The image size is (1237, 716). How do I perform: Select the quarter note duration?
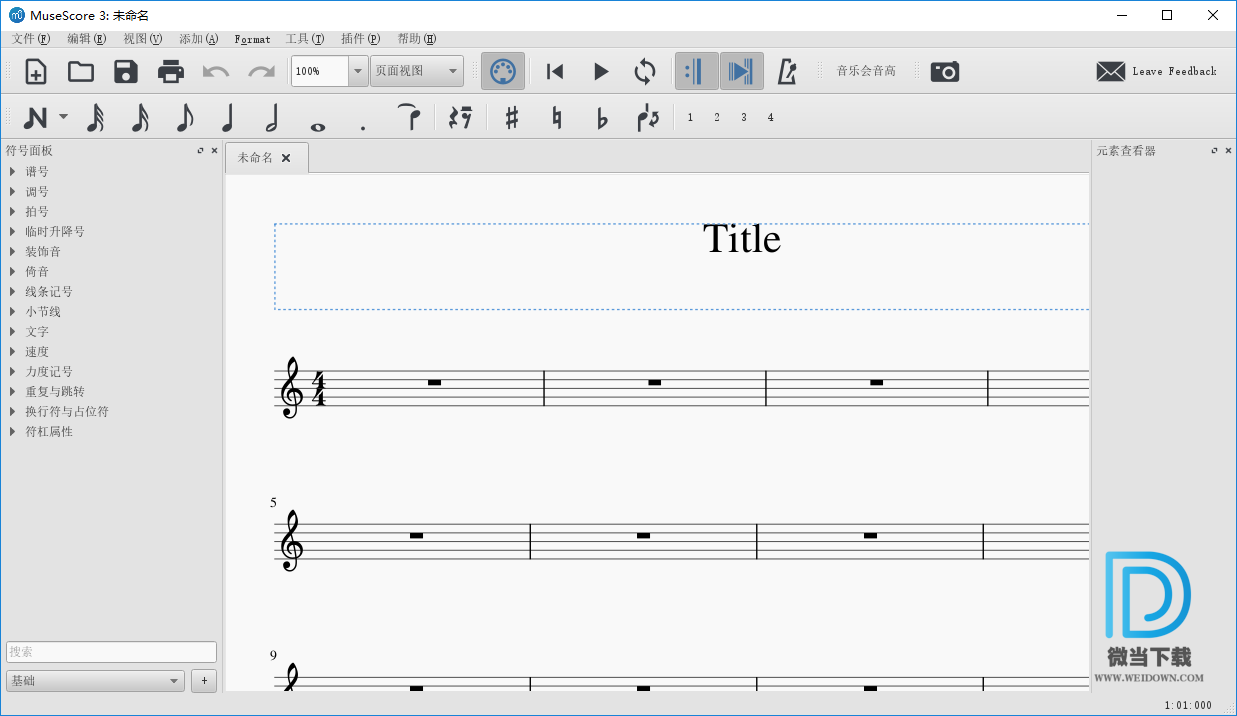point(227,118)
